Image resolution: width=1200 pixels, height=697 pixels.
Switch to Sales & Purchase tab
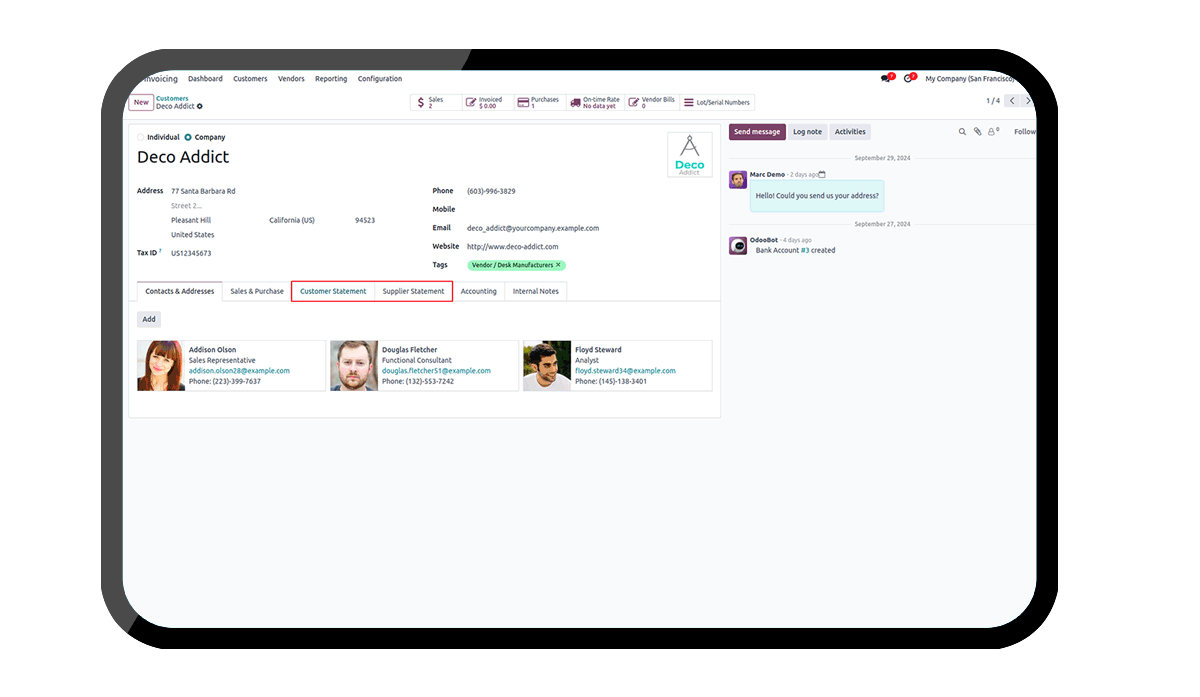pyautogui.click(x=257, y=291)
